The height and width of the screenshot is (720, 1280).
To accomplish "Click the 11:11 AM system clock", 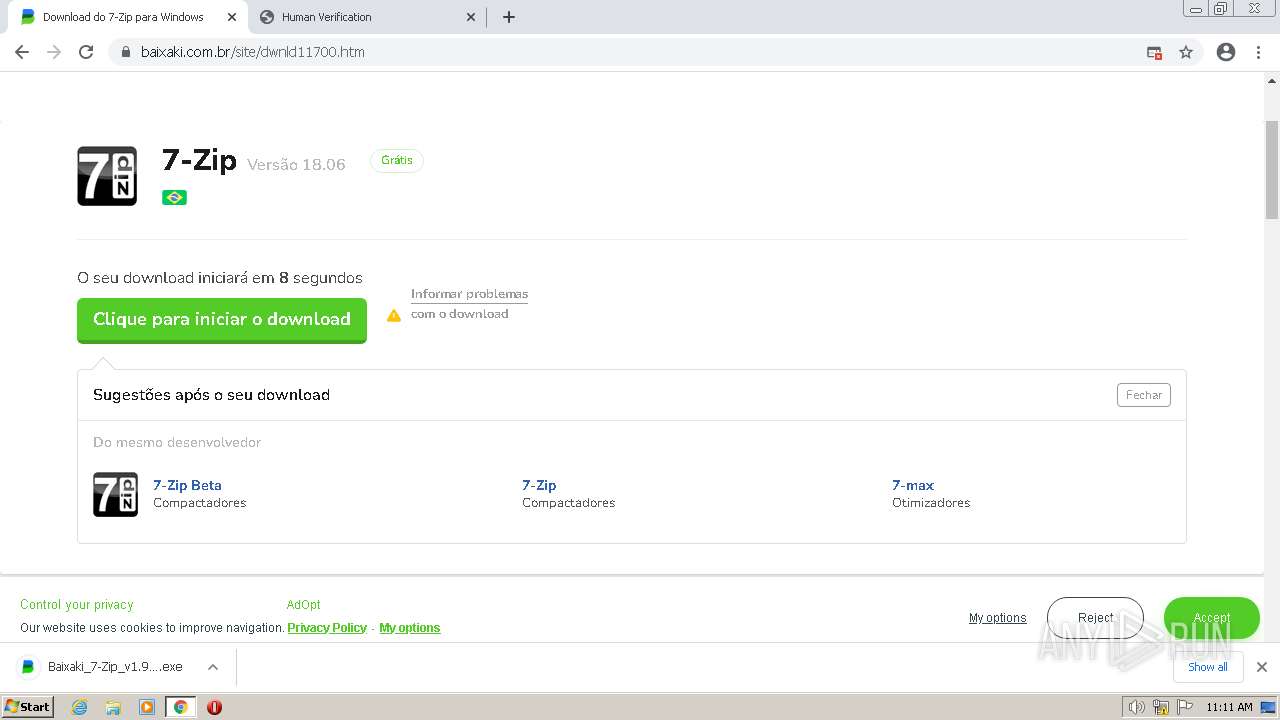I will click(x=1229, y=707).
